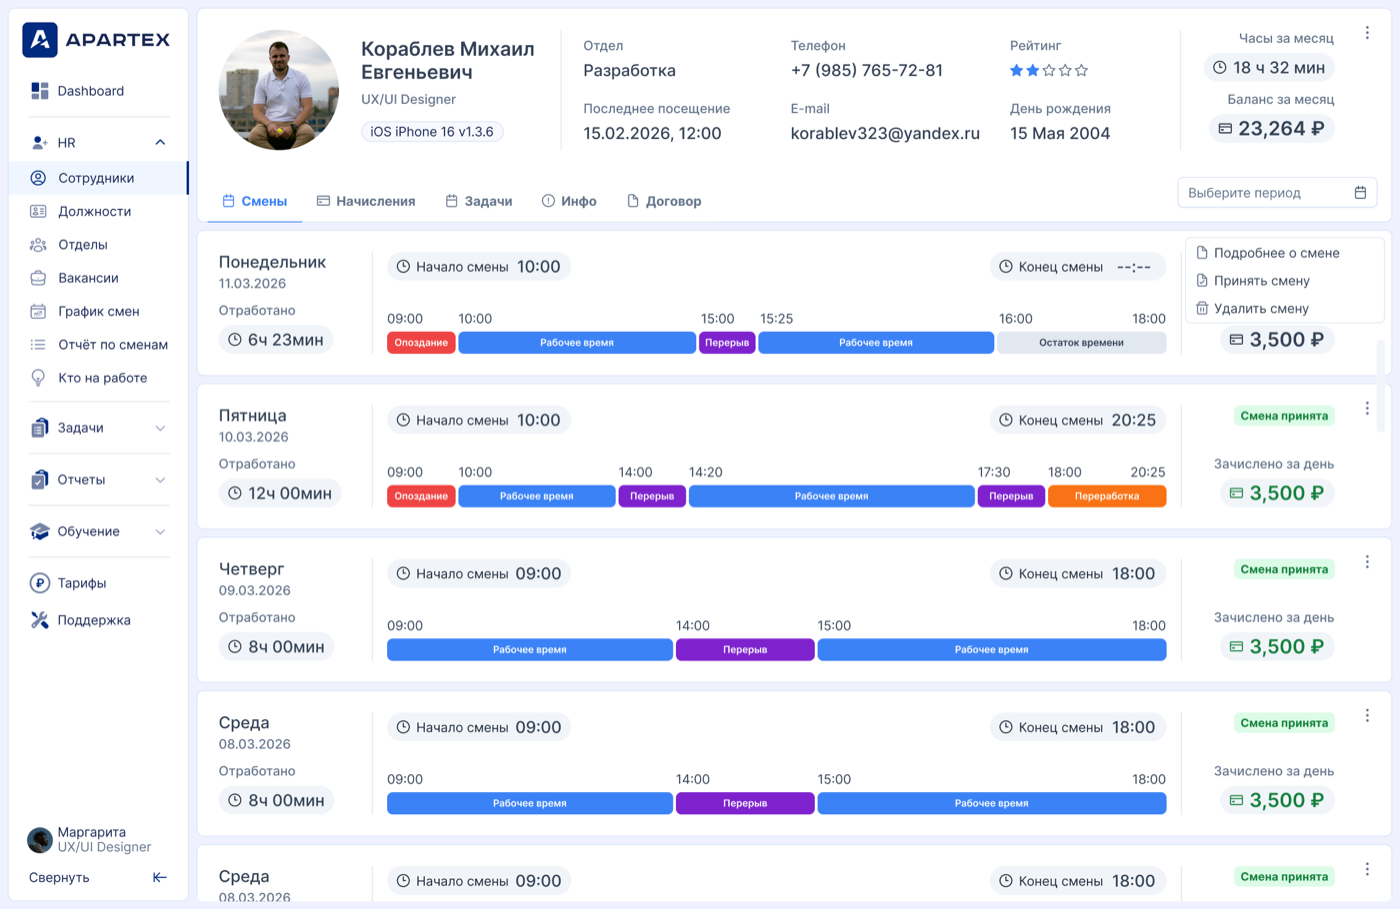Switch to the Смены tab
The height and width of the screenshot is (909, 1400).
point(254,201)
